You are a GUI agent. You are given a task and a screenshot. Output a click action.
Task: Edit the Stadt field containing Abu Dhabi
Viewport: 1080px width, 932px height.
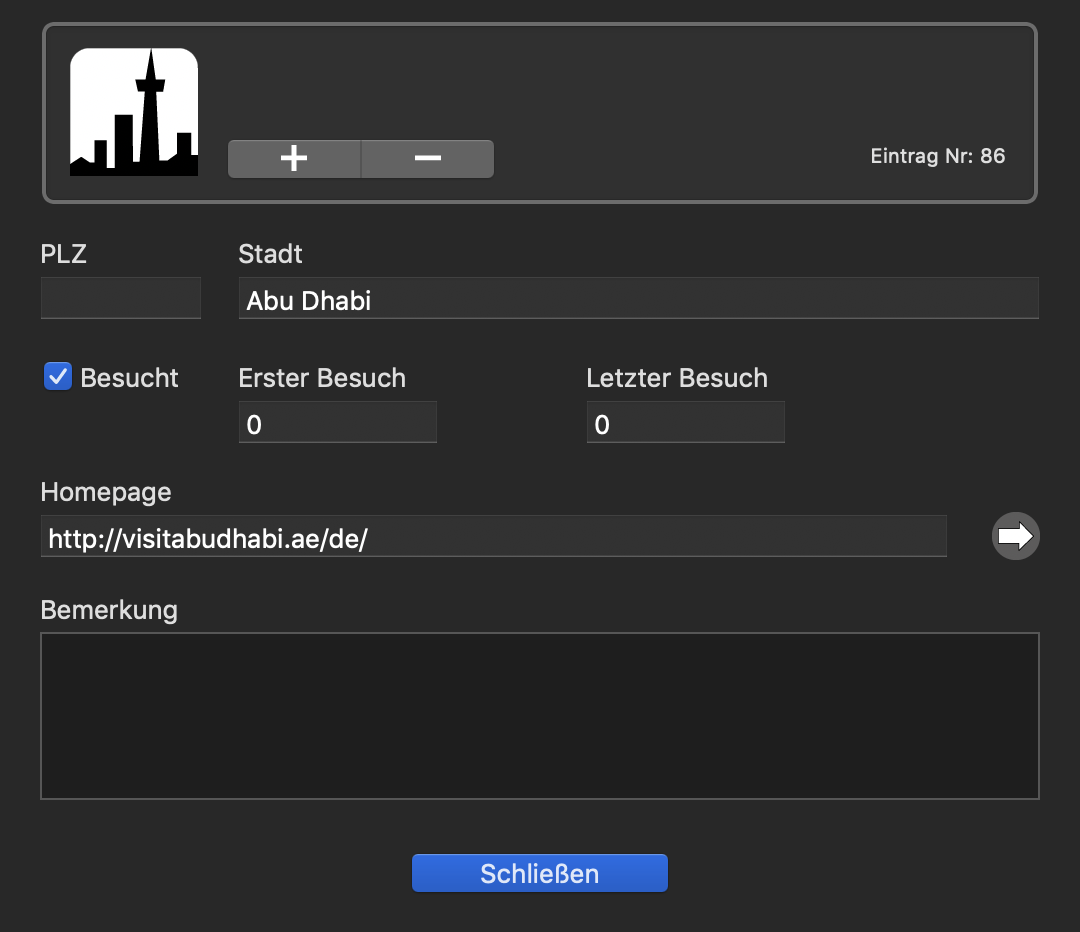(x=638, y=298)
